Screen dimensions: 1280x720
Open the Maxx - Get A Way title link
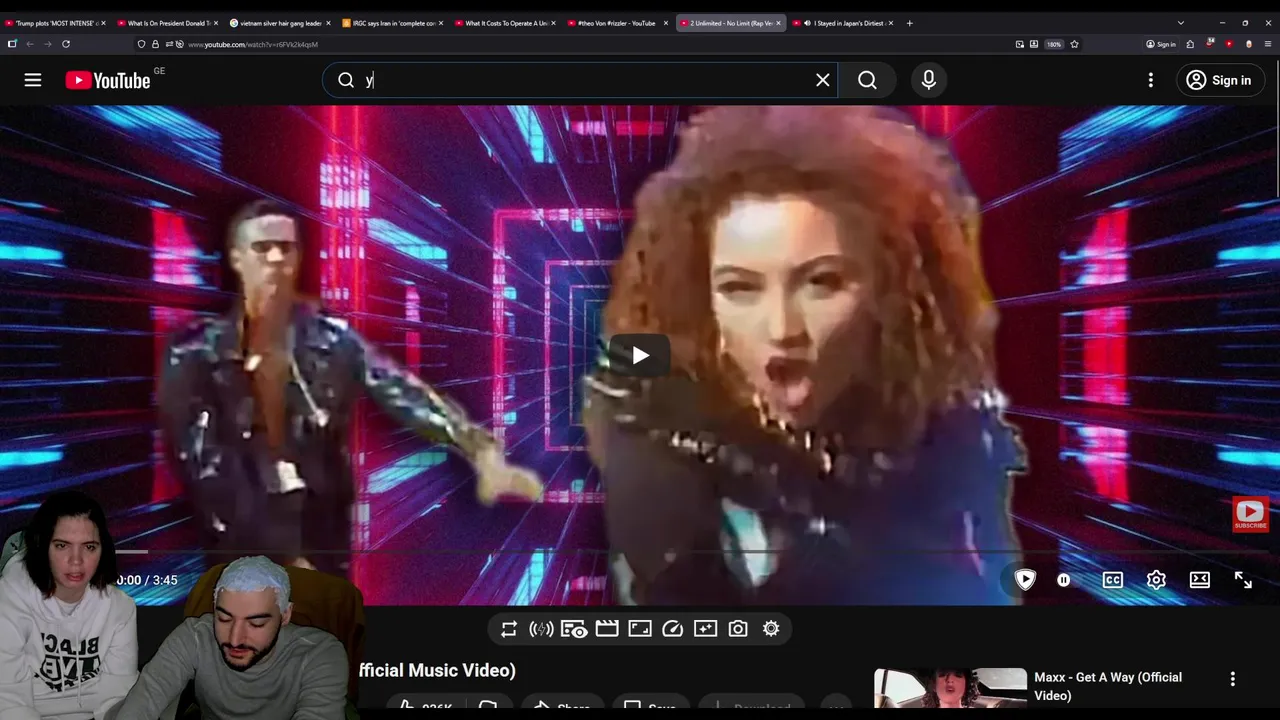click(1108, 686)
